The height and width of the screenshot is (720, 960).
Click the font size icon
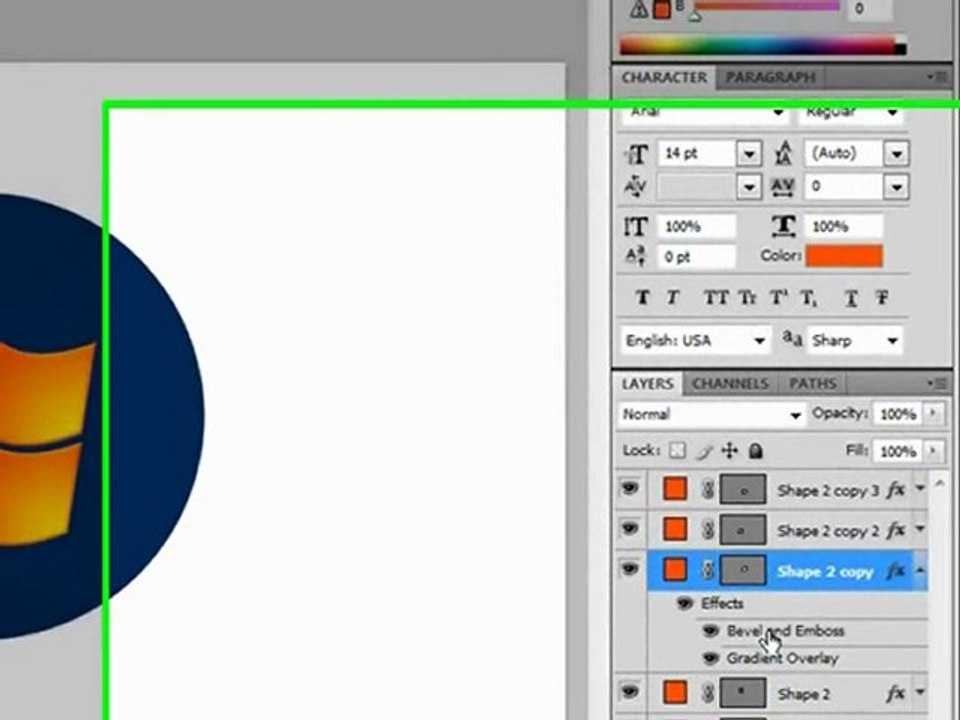tap(636, 154)
